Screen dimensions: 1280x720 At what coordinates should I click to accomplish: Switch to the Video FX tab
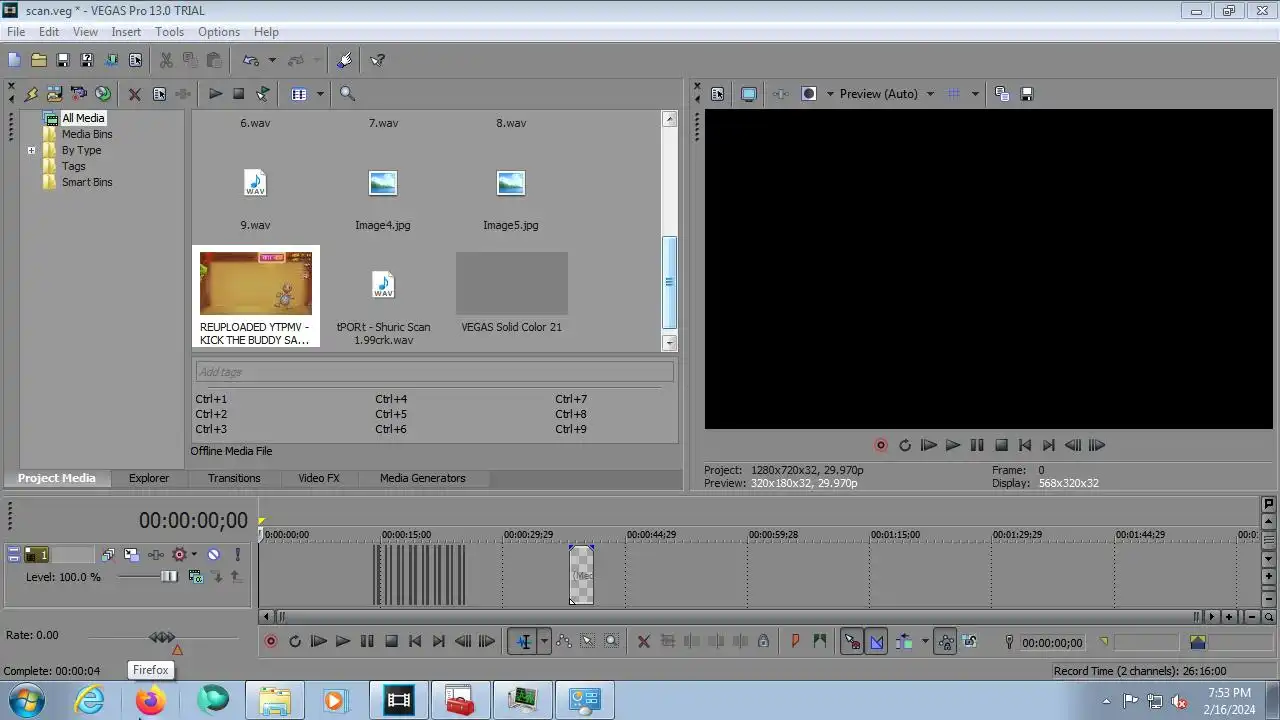319,478
